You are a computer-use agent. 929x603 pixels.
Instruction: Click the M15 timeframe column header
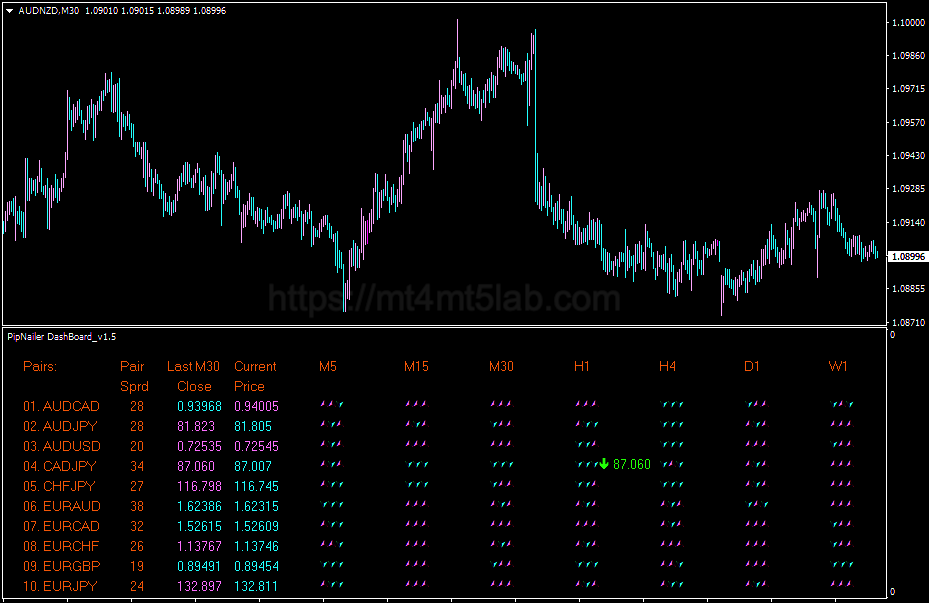(x=416, y=367)
